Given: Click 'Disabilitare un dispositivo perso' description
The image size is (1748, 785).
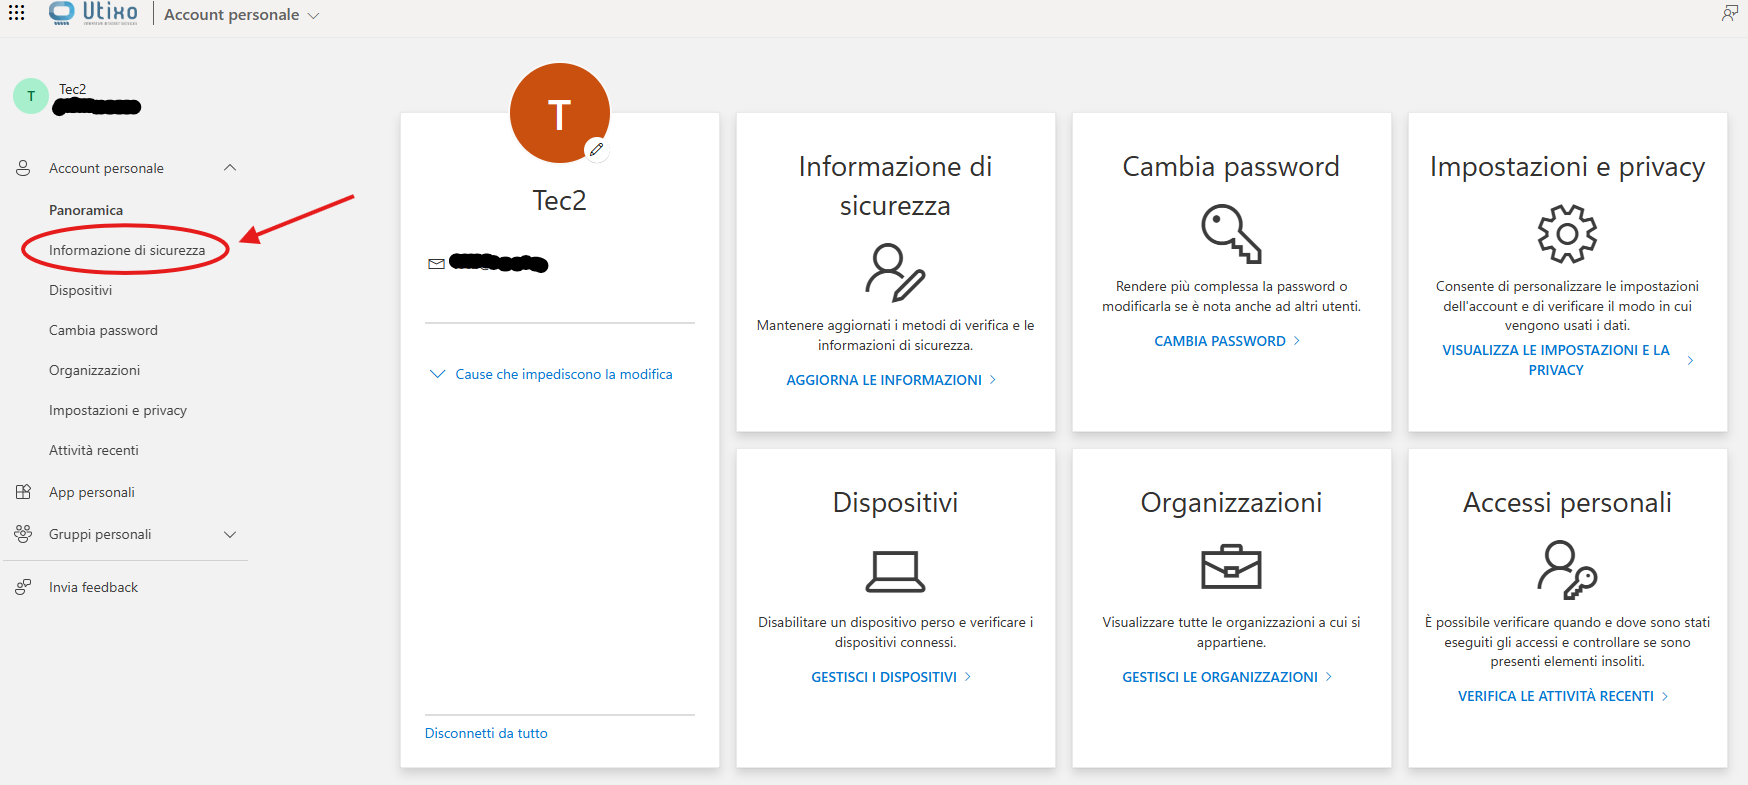Looking at the screenshot, I should pos(895,632).
